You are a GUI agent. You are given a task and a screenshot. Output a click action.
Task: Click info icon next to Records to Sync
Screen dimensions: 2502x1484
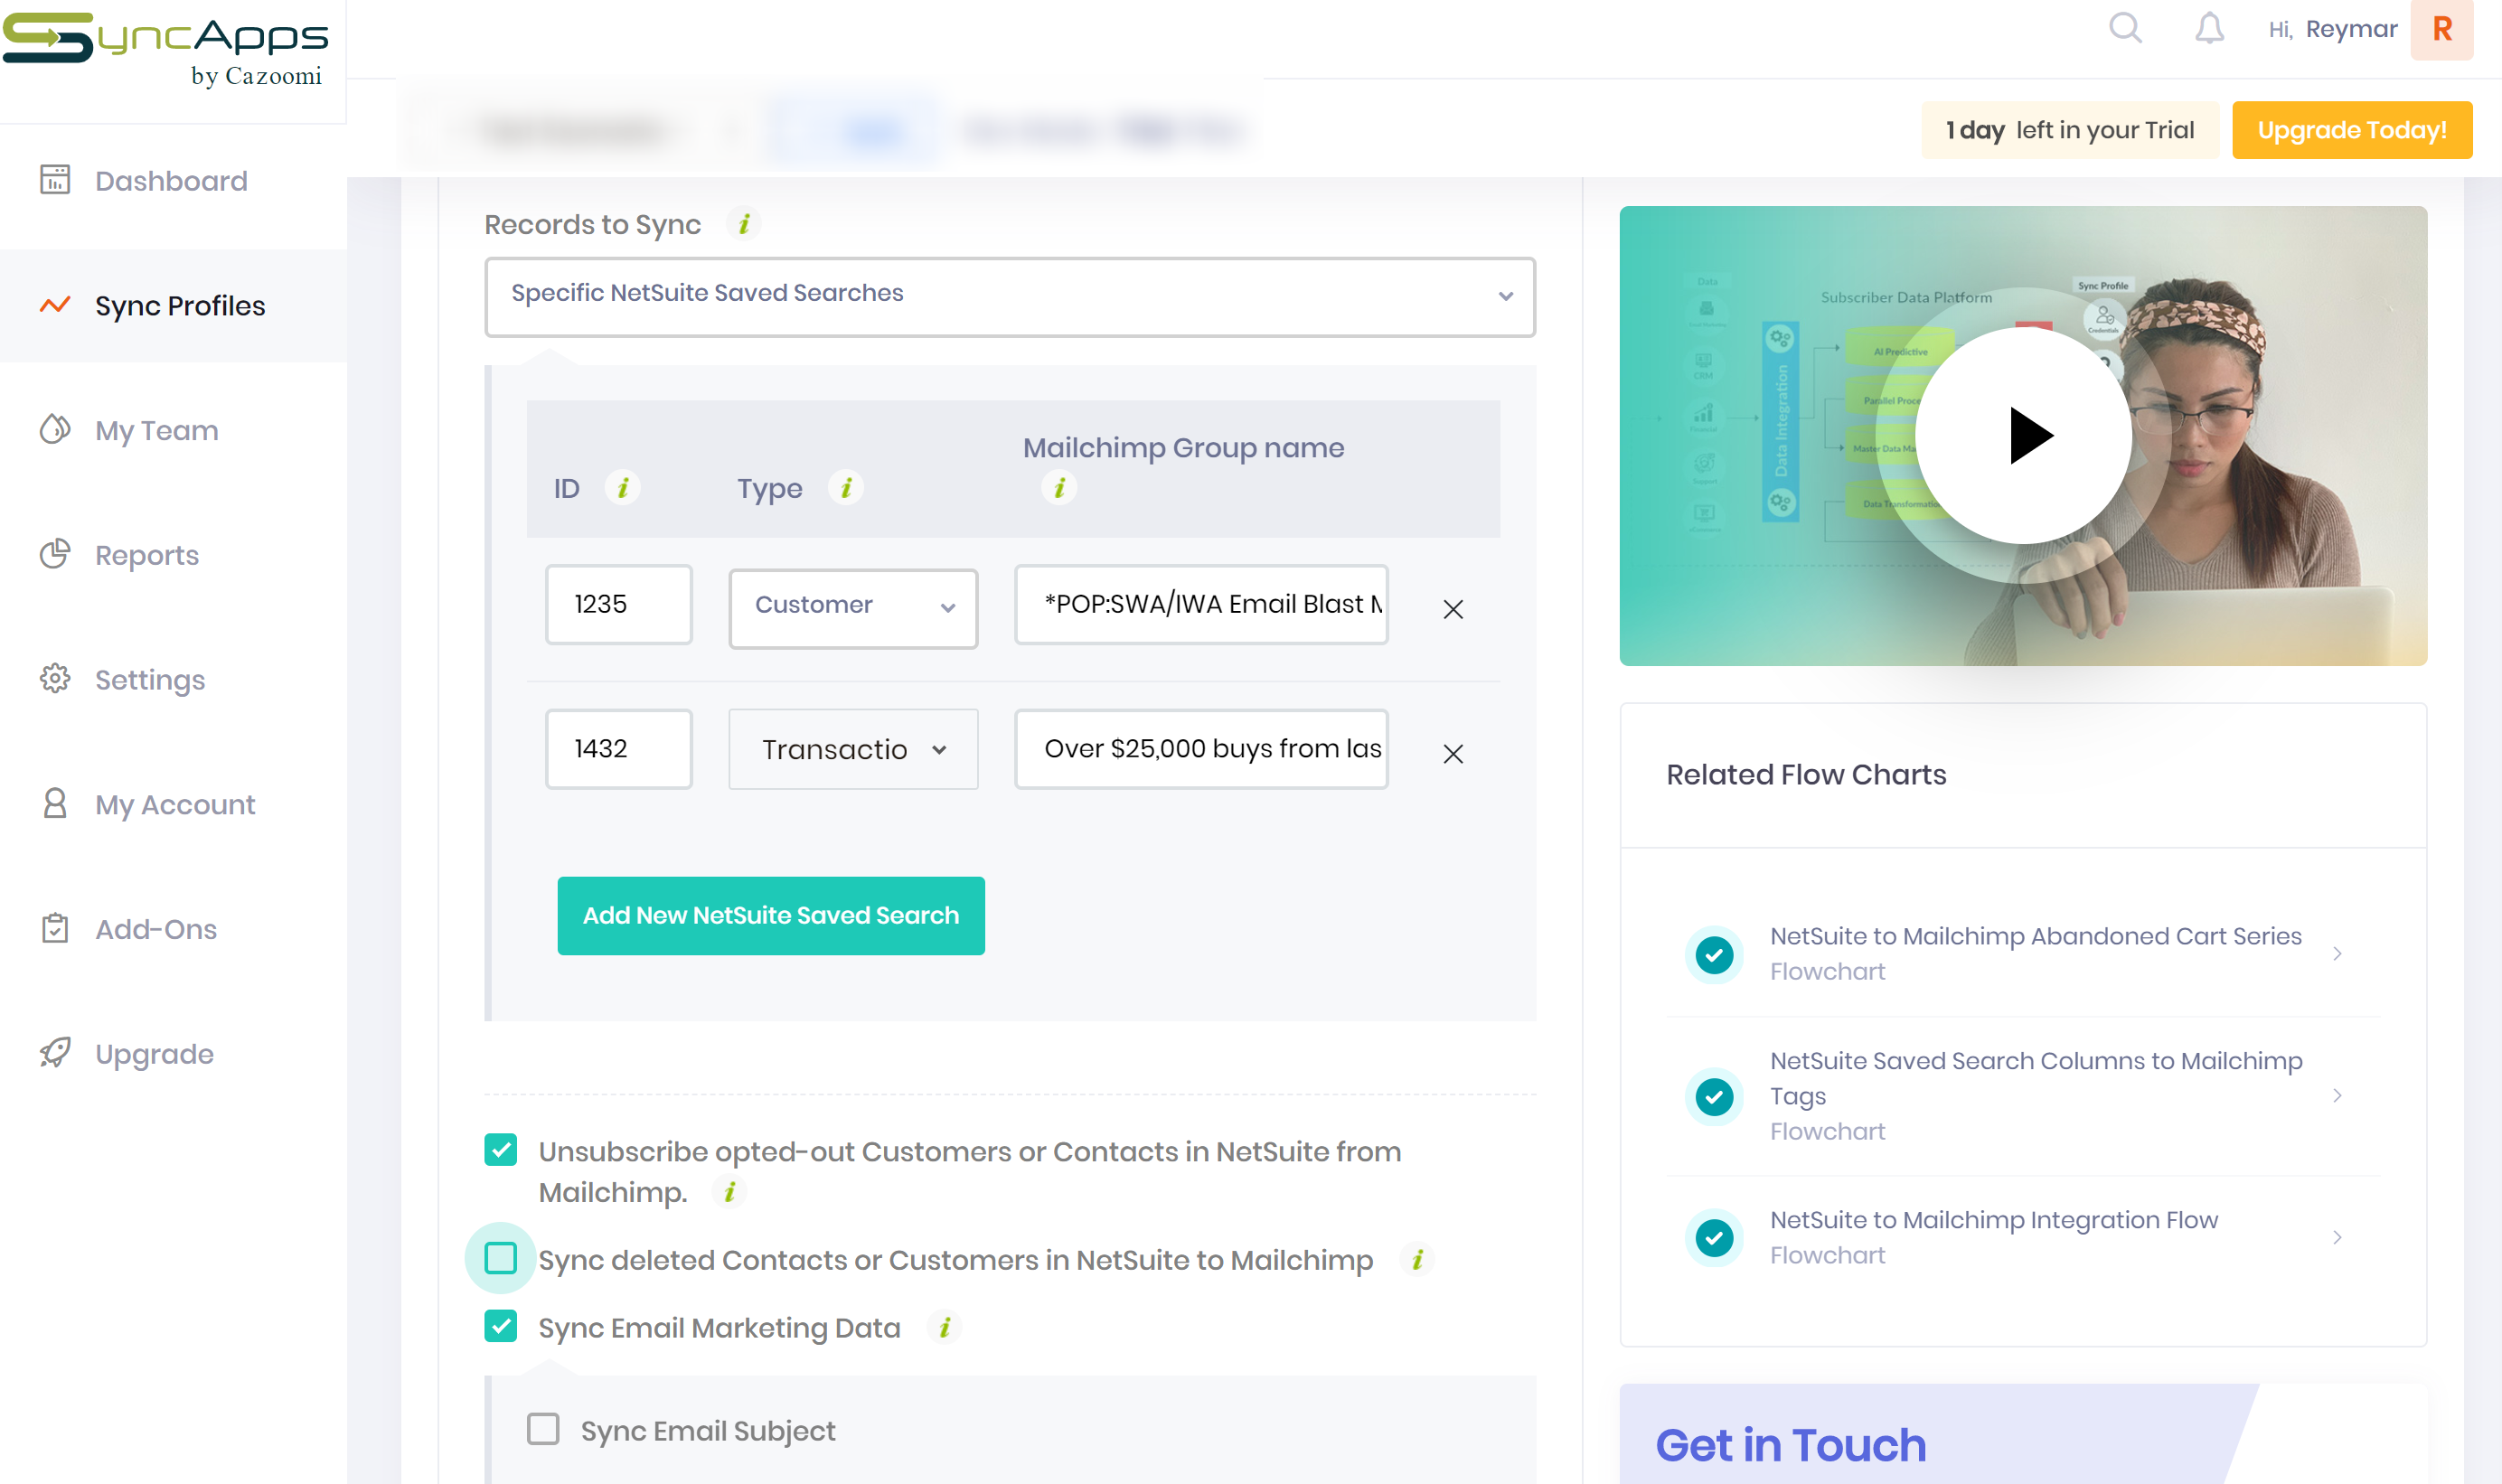coord(743,224)
